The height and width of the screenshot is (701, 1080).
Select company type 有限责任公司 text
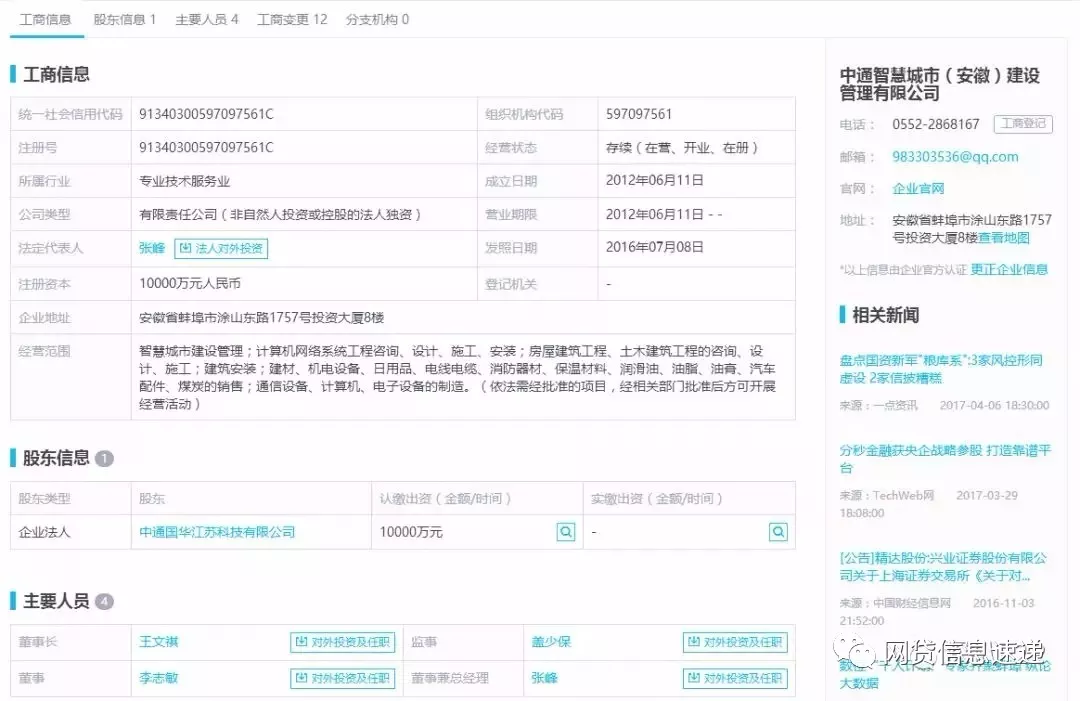(x=280, y=214)
